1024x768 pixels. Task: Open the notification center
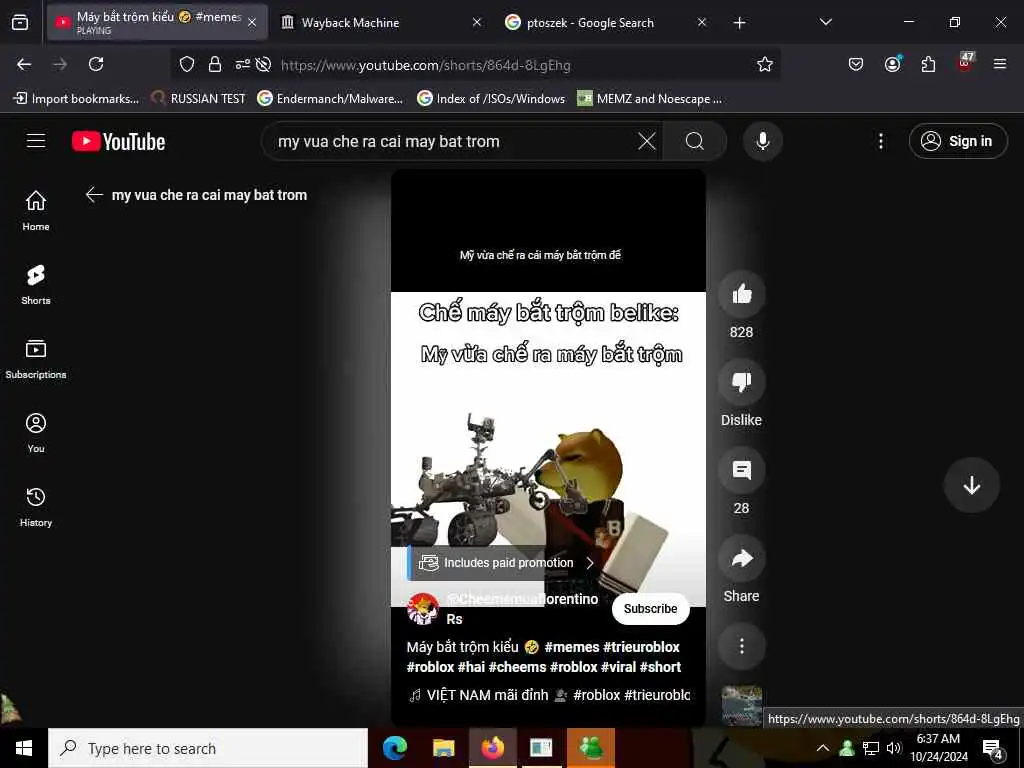[x=993, y=748]
